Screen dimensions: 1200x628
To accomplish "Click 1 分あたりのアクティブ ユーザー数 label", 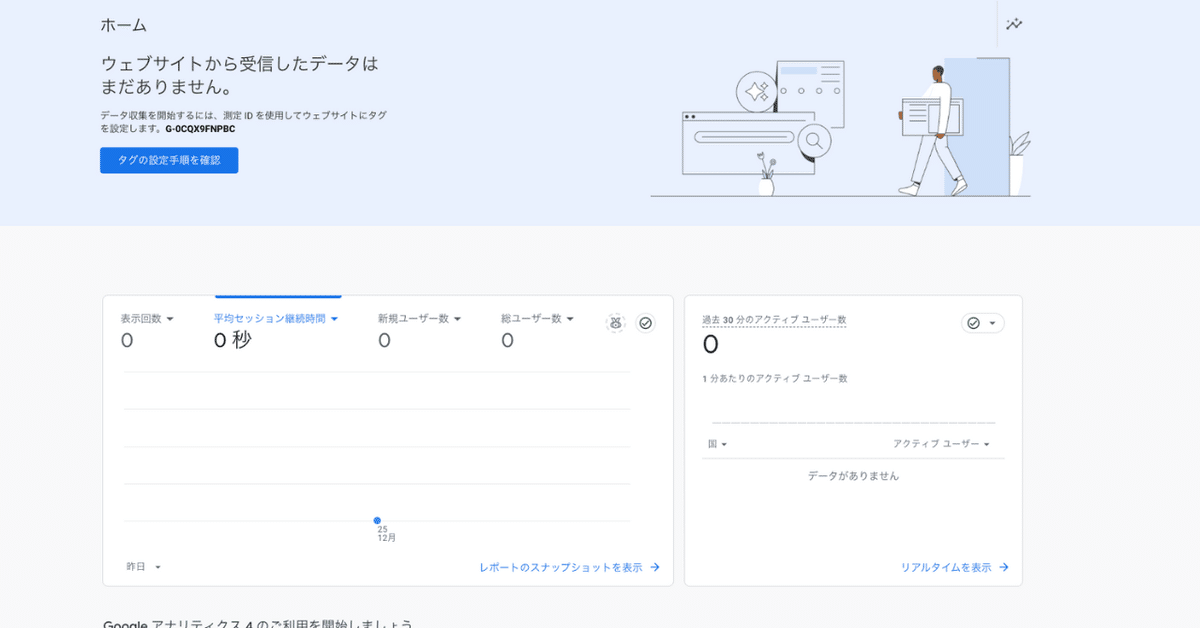I will point(775,379).
